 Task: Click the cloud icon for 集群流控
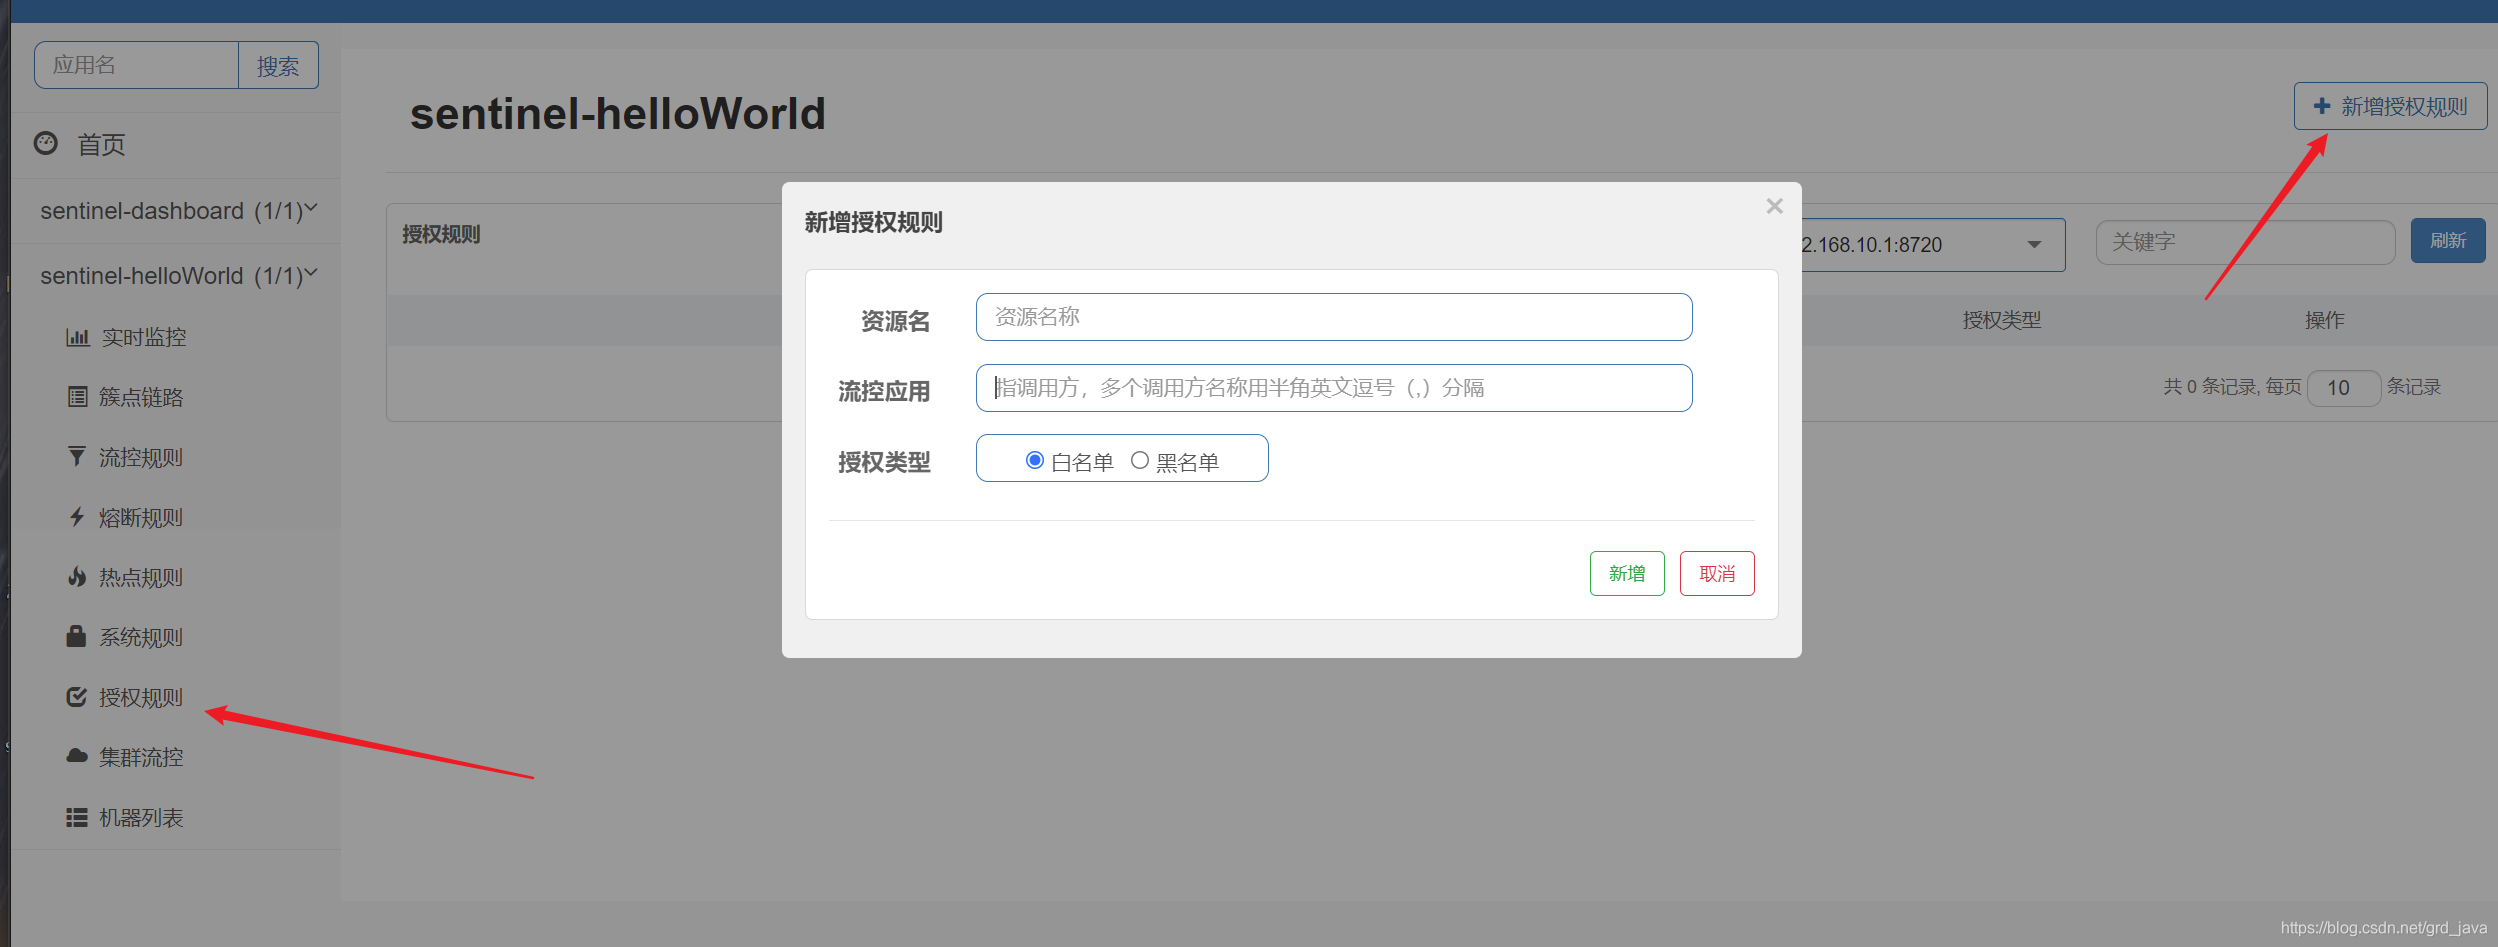pyautogui.click(x=77, y=756)
